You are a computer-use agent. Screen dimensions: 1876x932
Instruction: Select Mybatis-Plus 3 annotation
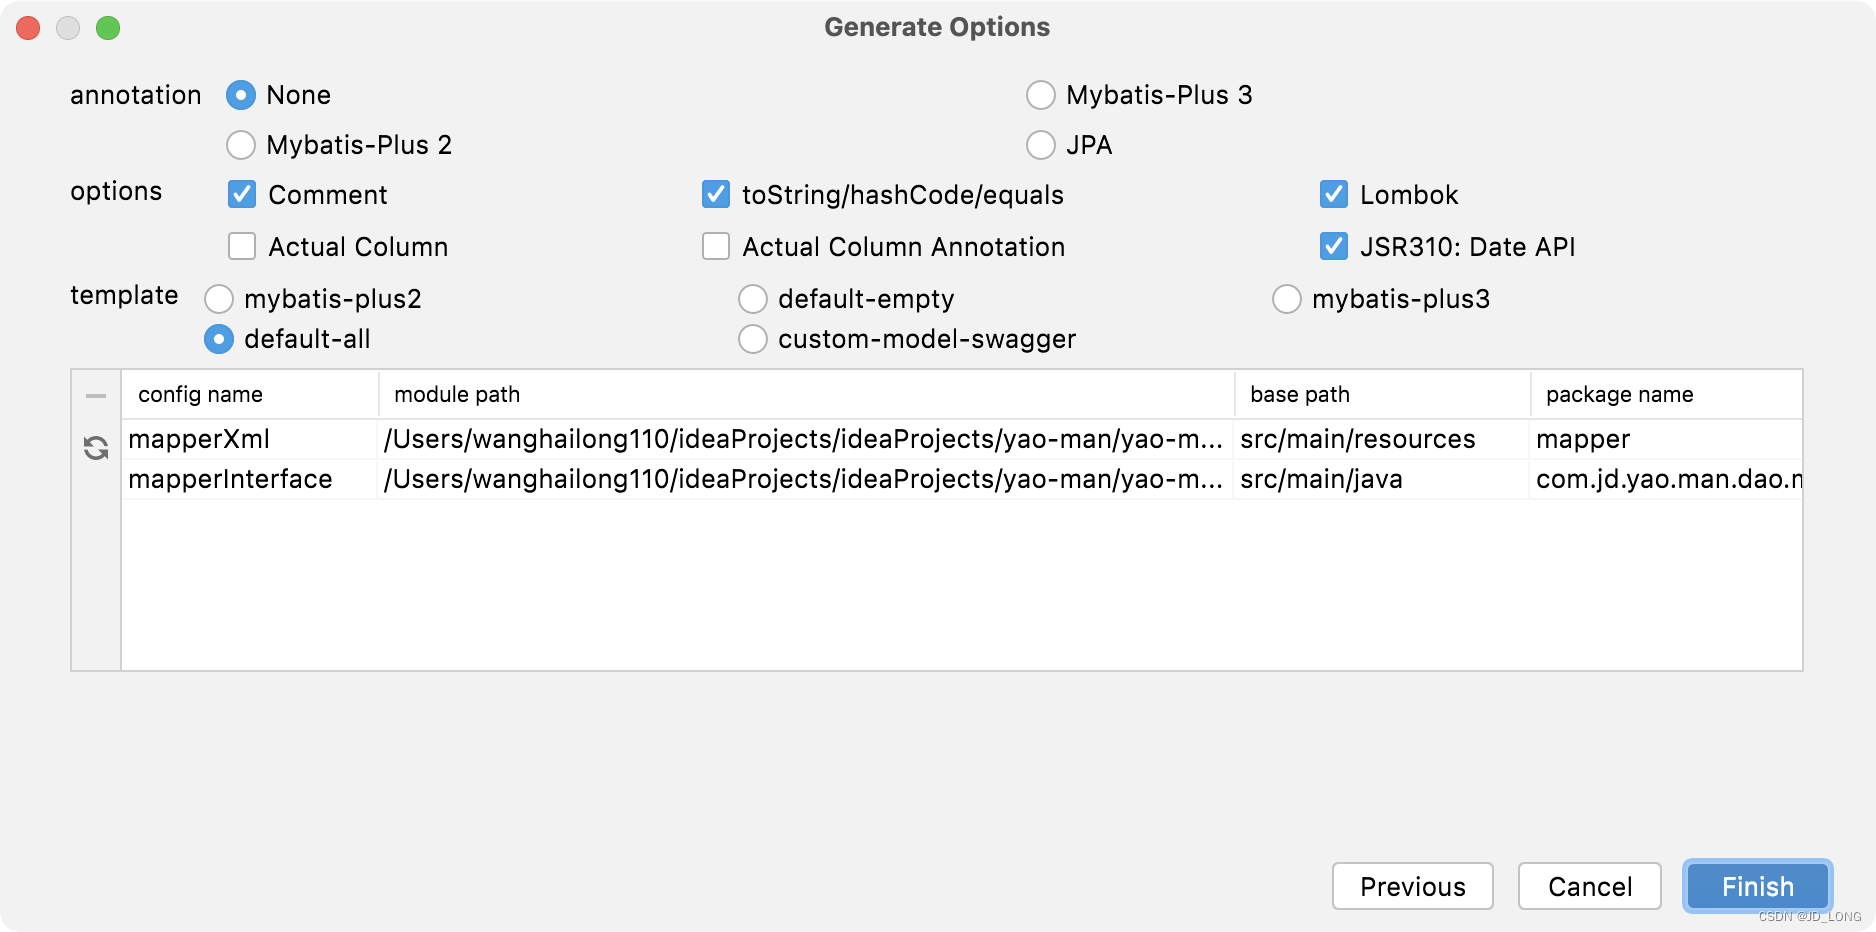point(1041,95)
